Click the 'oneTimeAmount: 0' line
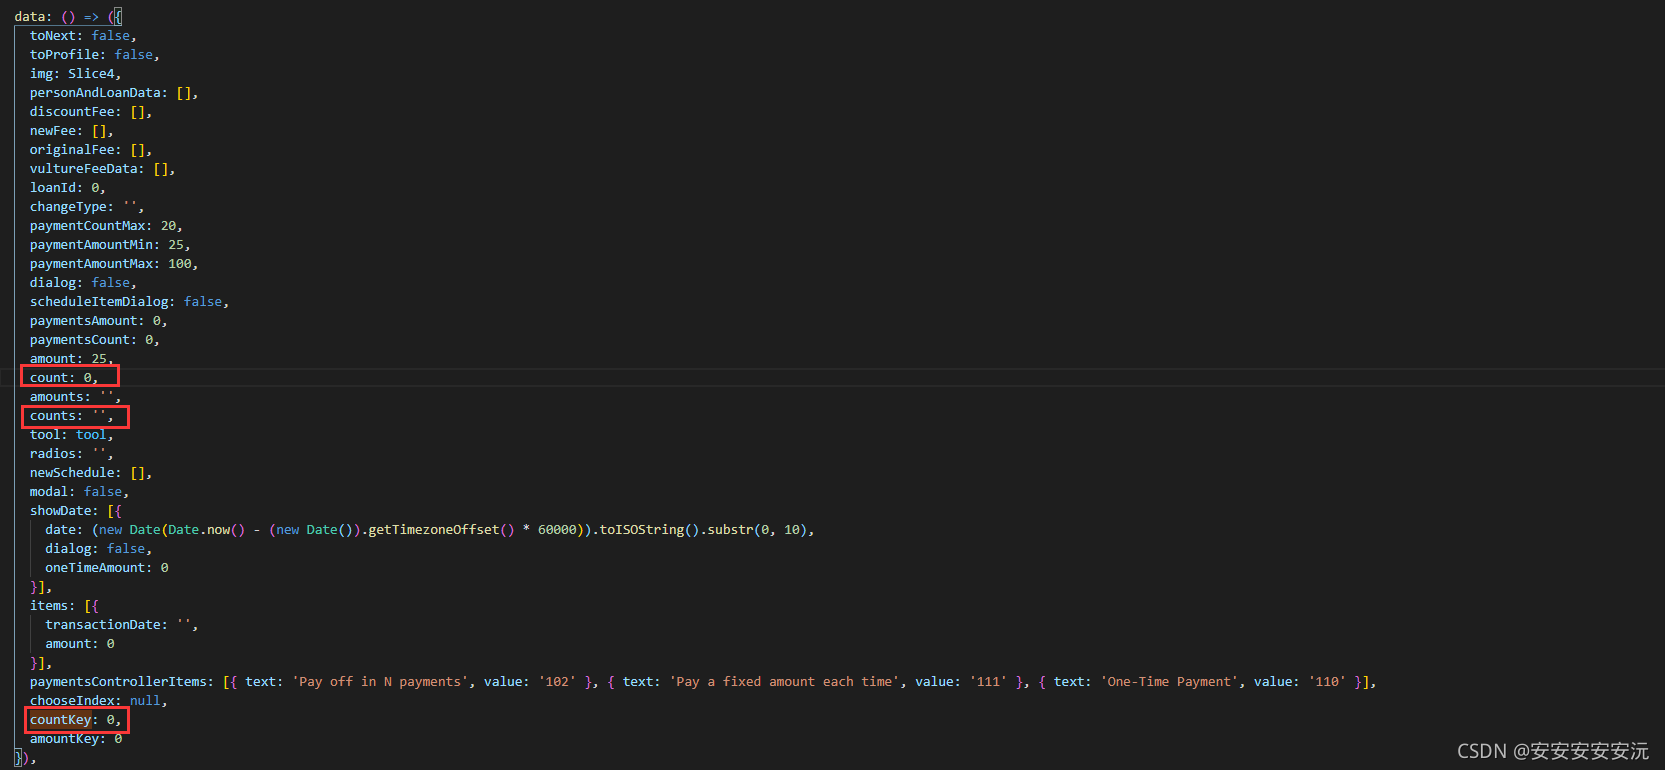Screen dimensions: 1665x770 pyautogui.click(x=107, y=568)
